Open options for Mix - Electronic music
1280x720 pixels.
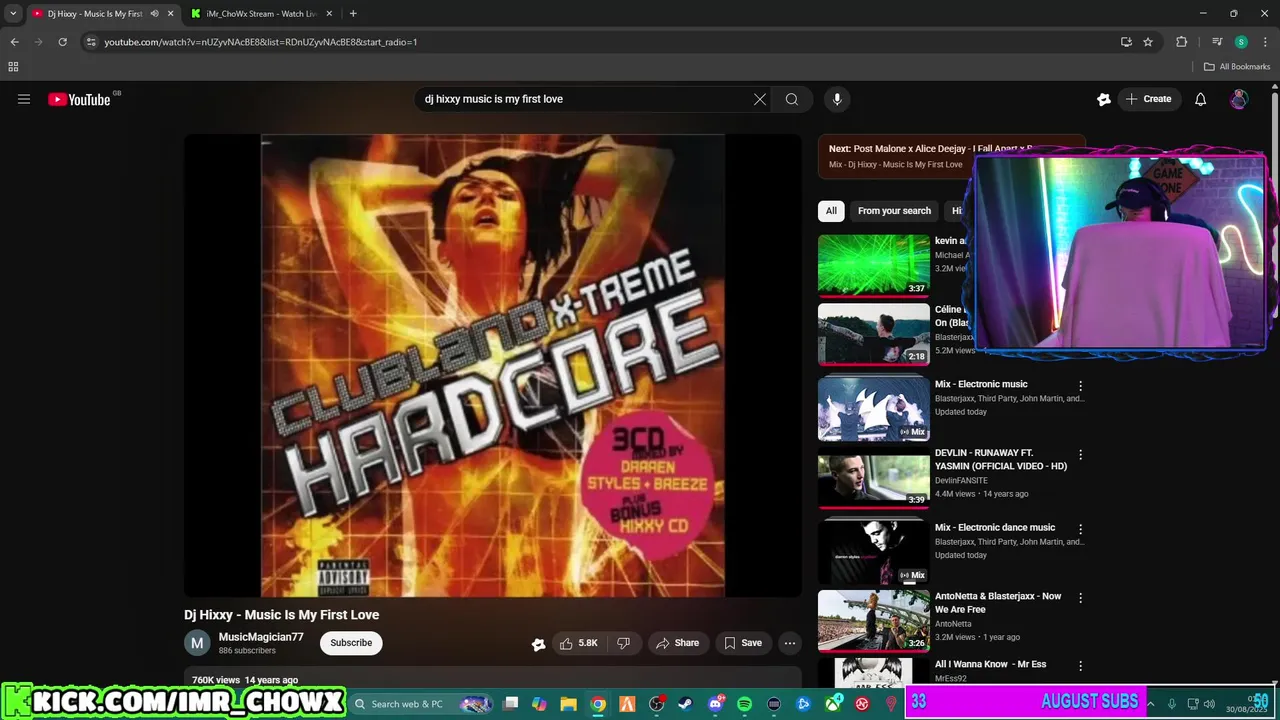pyautogui.click(x=1080, y=385)
